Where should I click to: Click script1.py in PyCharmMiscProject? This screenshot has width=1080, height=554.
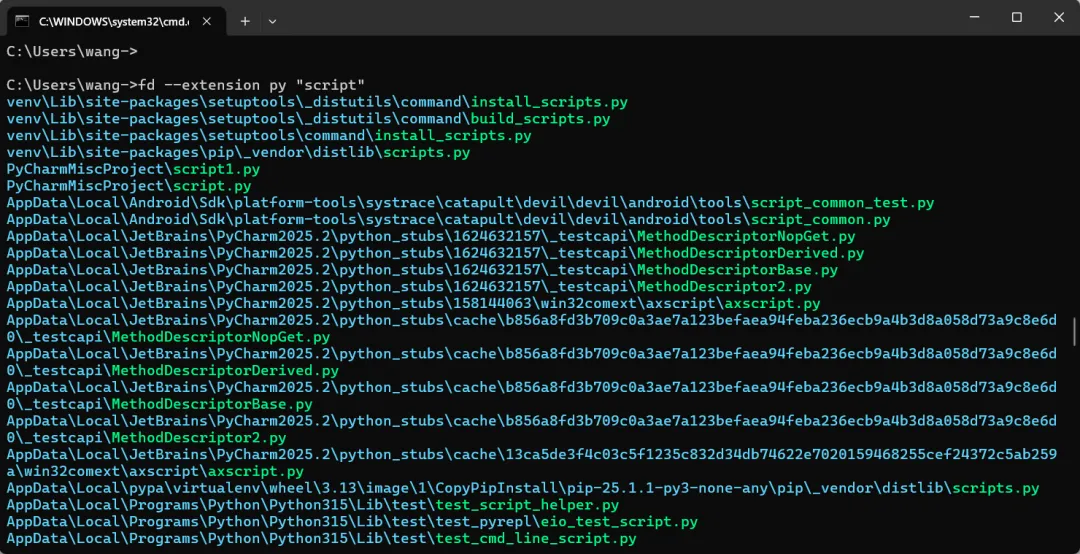(216, 169)
